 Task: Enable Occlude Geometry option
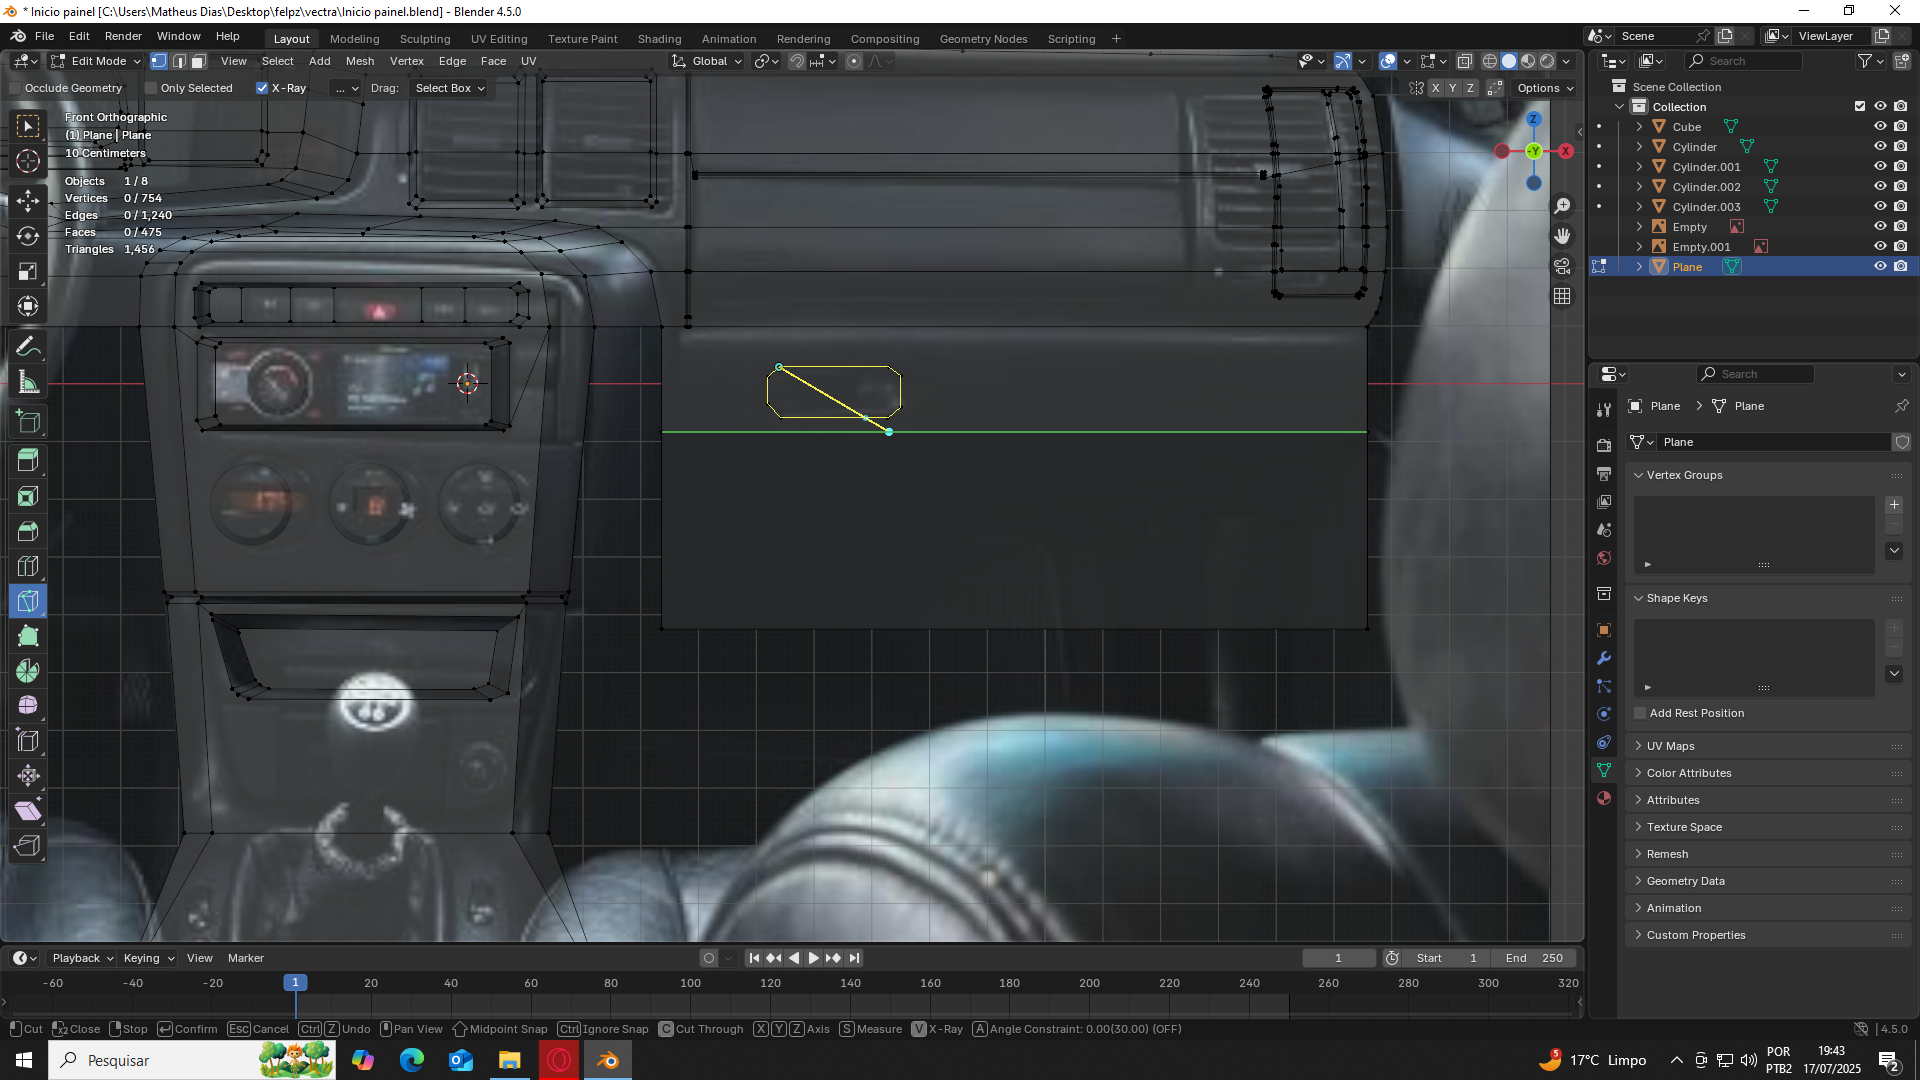(x=16, y=88)
